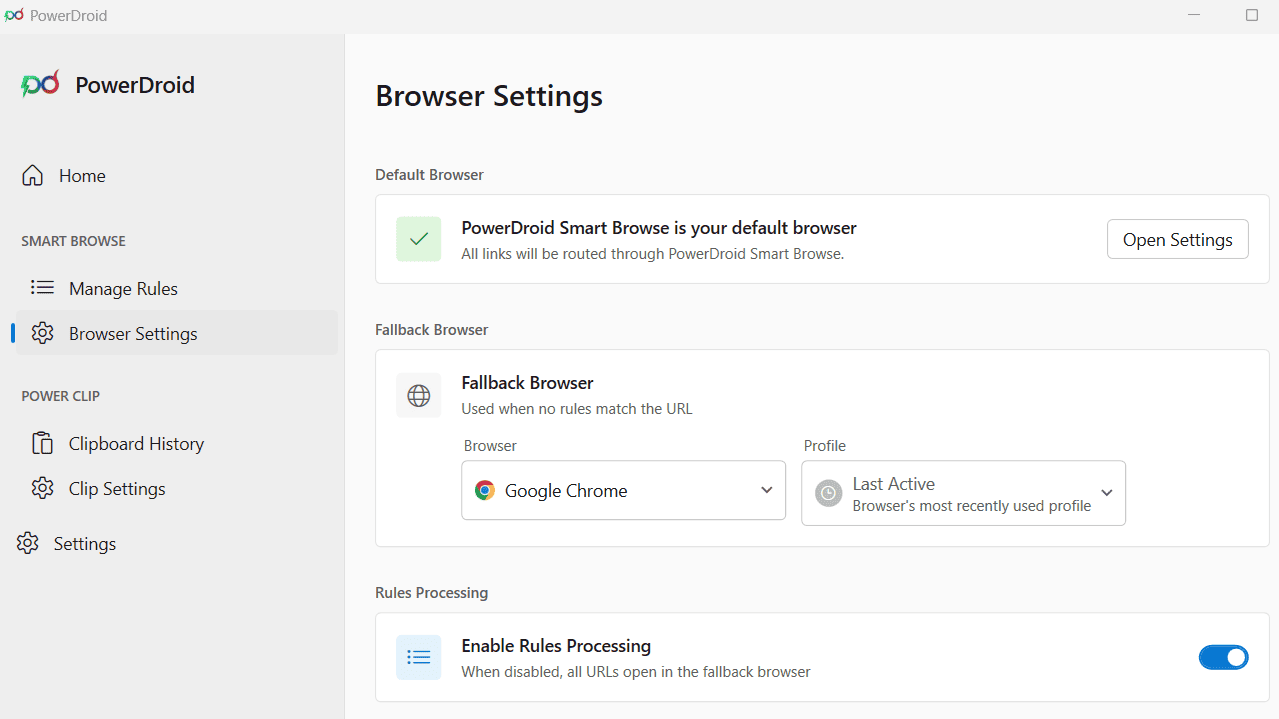This screenshot has height=719, width=1279.
Task: Click the Fallback Browser globe icon
Action: pyautogui.click(x=419, y=396)
